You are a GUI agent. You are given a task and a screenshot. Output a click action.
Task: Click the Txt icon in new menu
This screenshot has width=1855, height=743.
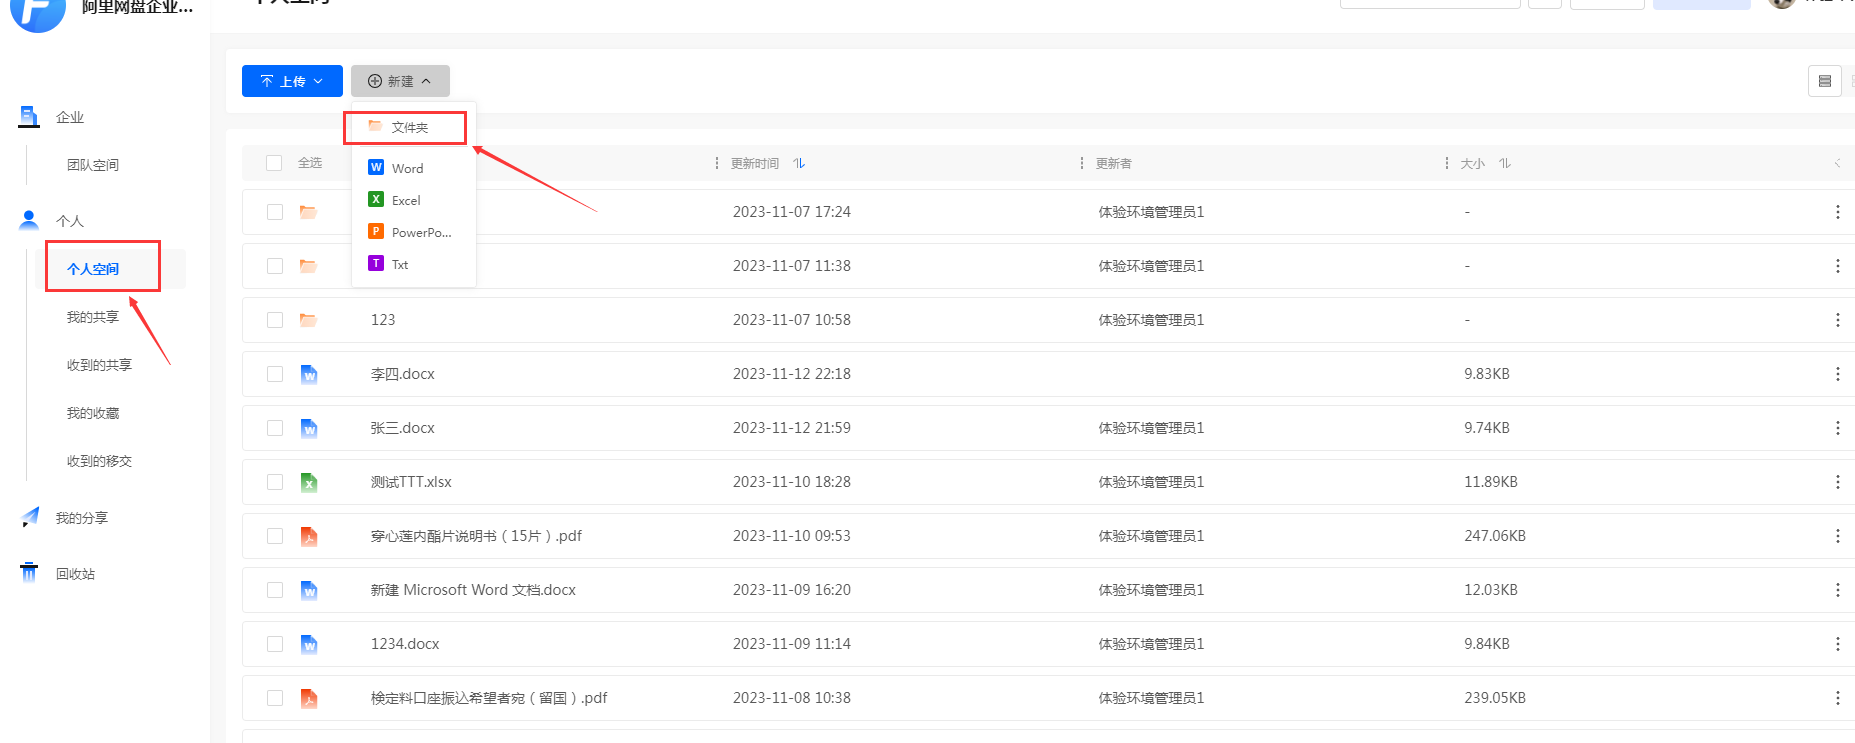(x=376, y=263)
